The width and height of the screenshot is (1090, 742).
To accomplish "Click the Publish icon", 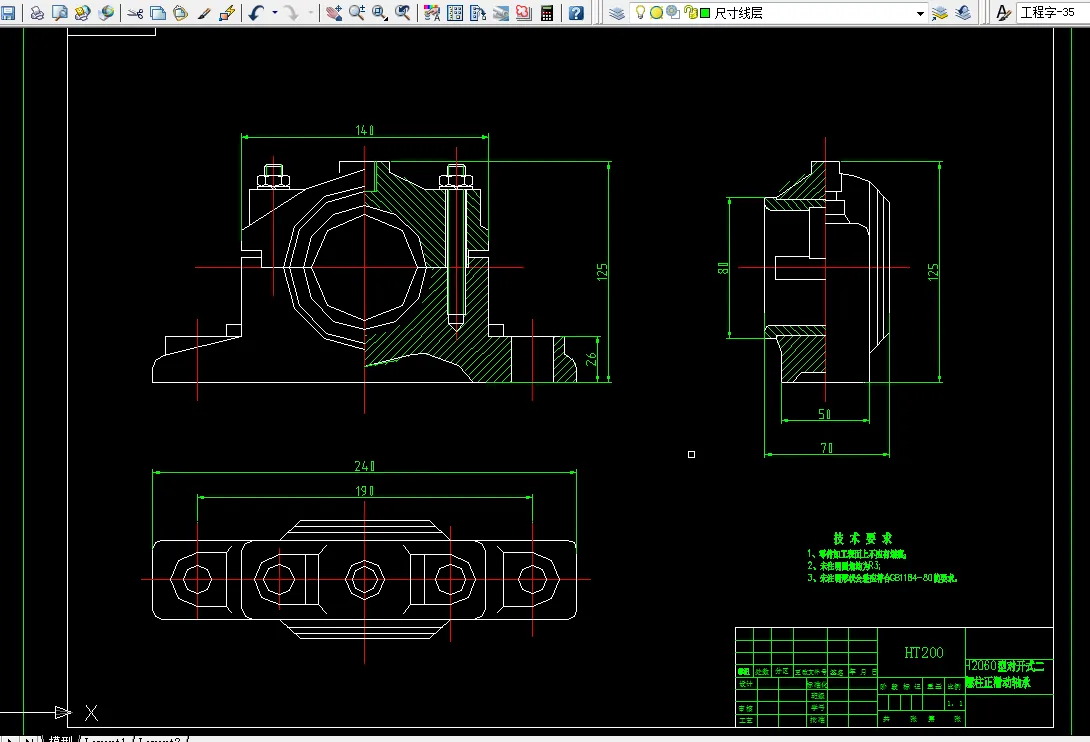I will [x=83, y=13].
